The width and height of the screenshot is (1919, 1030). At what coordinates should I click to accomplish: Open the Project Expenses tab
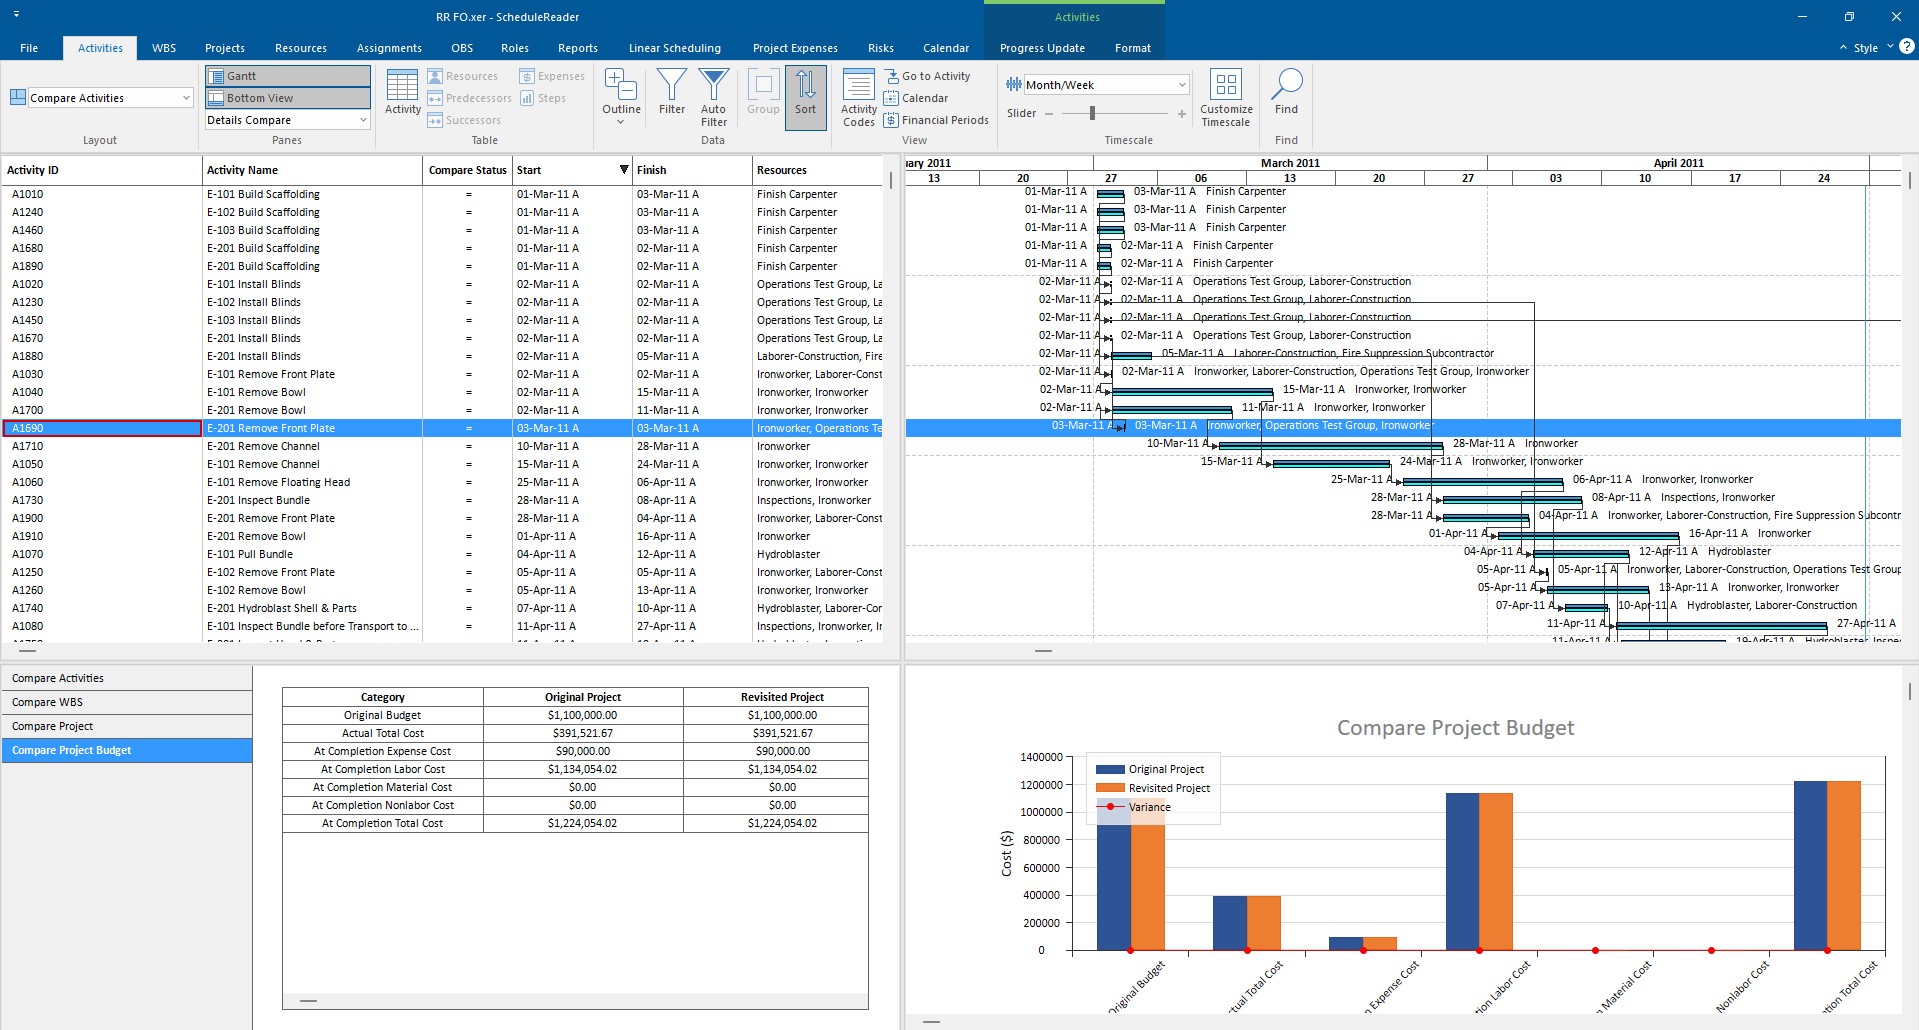[795, 48]
